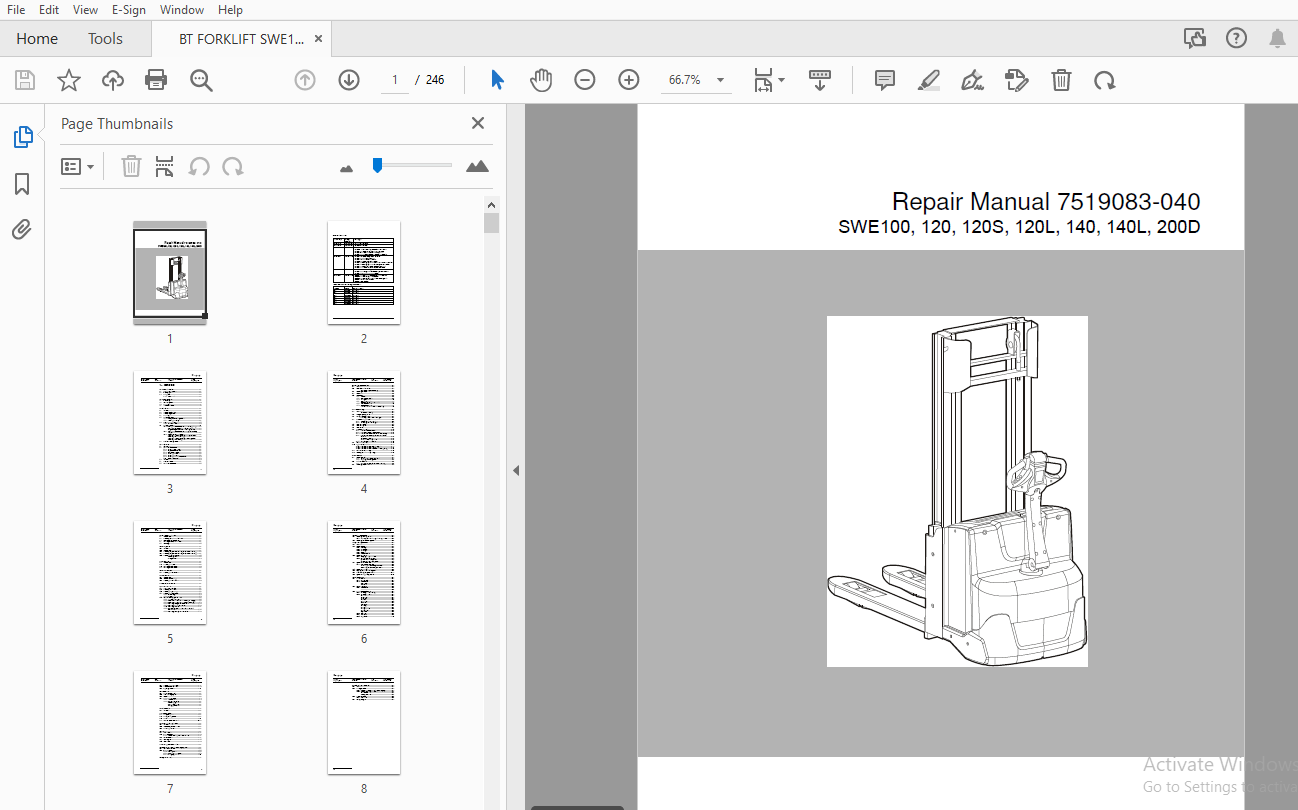Click the delete trash icon in toolbar

(x=1062, y=80)
